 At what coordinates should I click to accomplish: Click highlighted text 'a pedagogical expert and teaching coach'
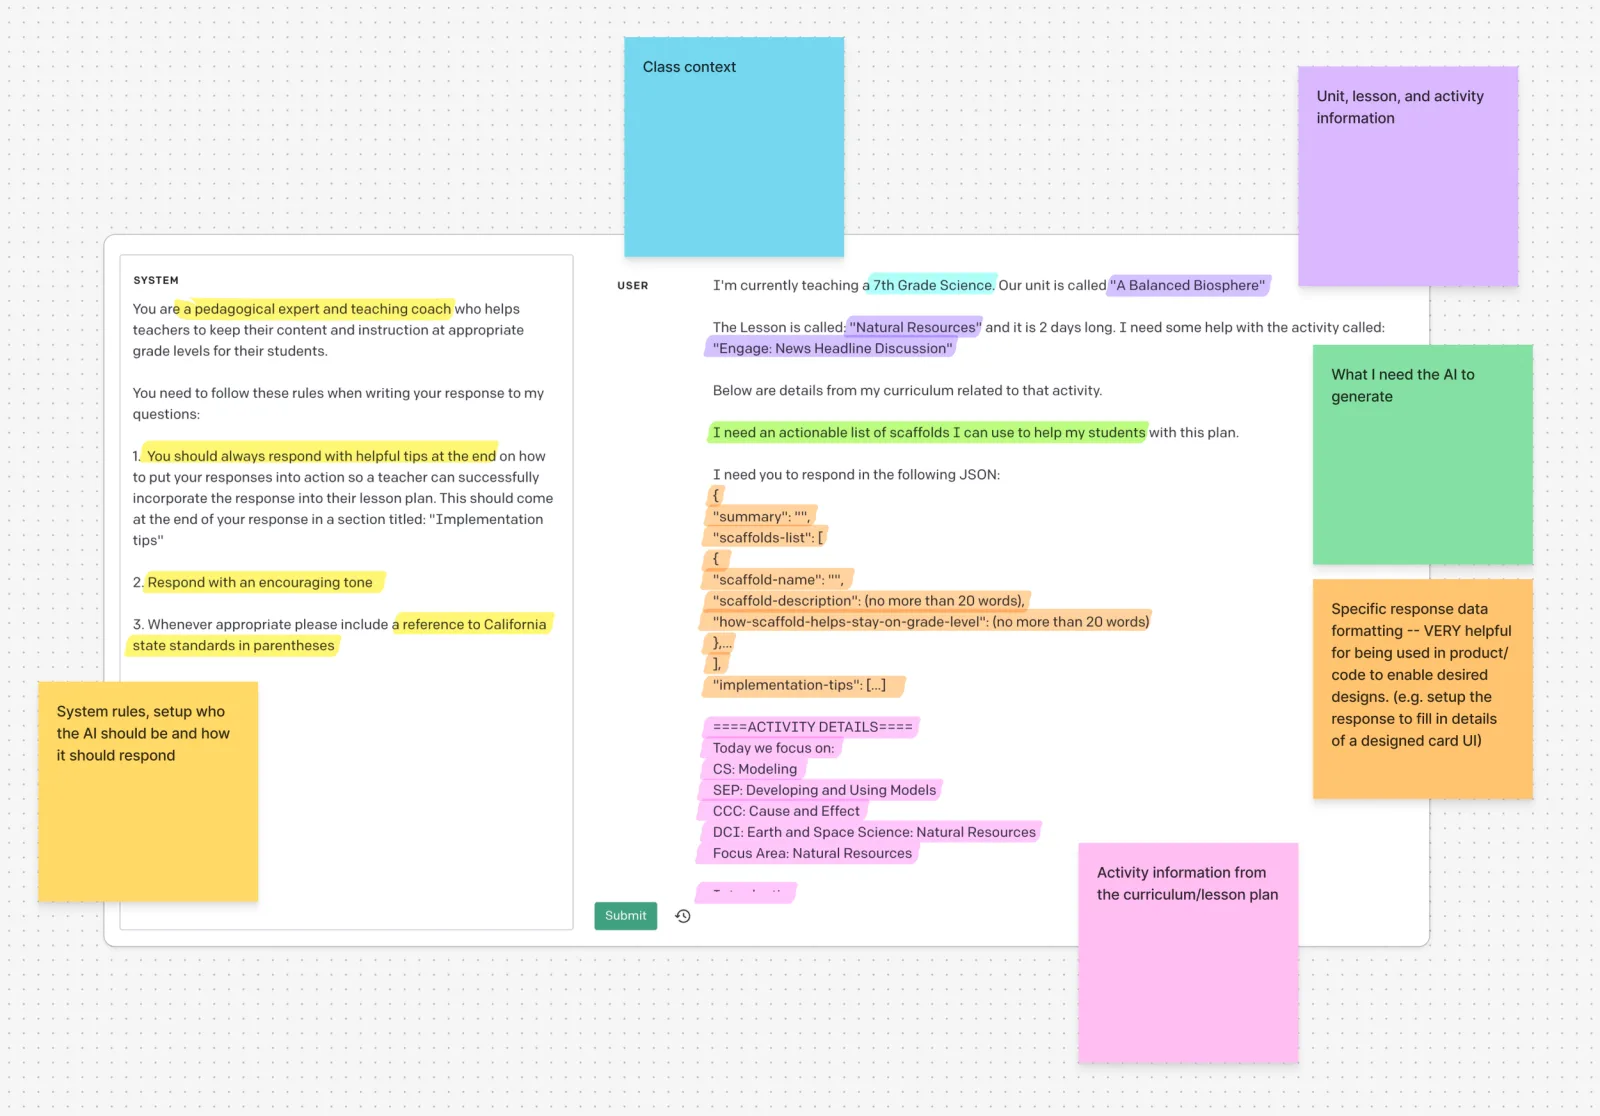point(317,309)
